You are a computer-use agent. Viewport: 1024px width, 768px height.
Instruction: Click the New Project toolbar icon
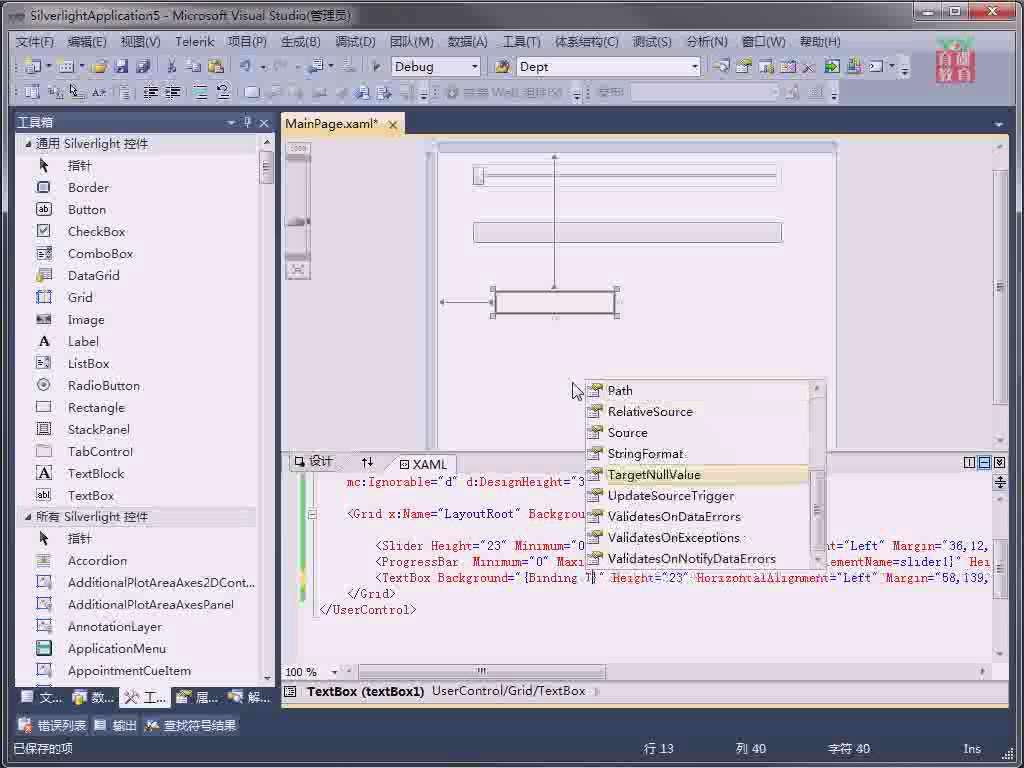[32, 66]
